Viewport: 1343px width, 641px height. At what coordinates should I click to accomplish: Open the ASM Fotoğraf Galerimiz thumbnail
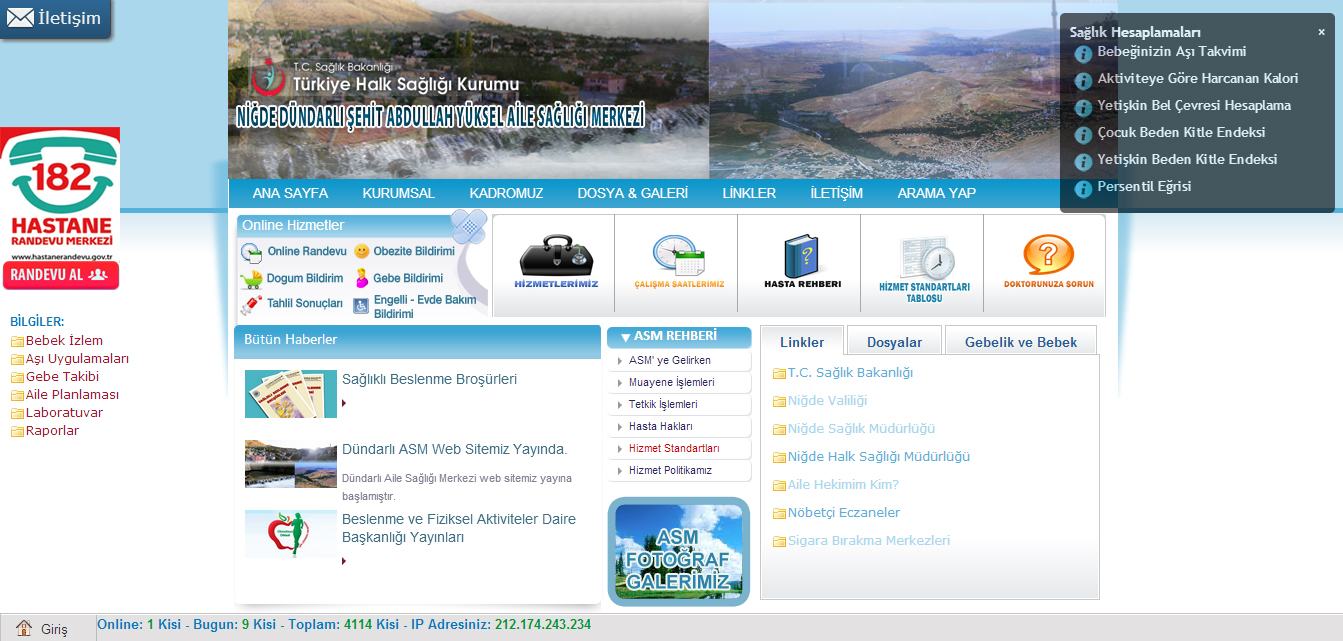tap(678, 551)
